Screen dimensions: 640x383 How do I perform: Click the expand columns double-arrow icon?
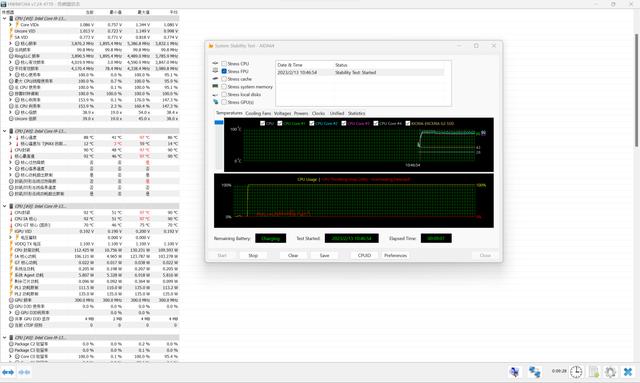click(8, 372)
